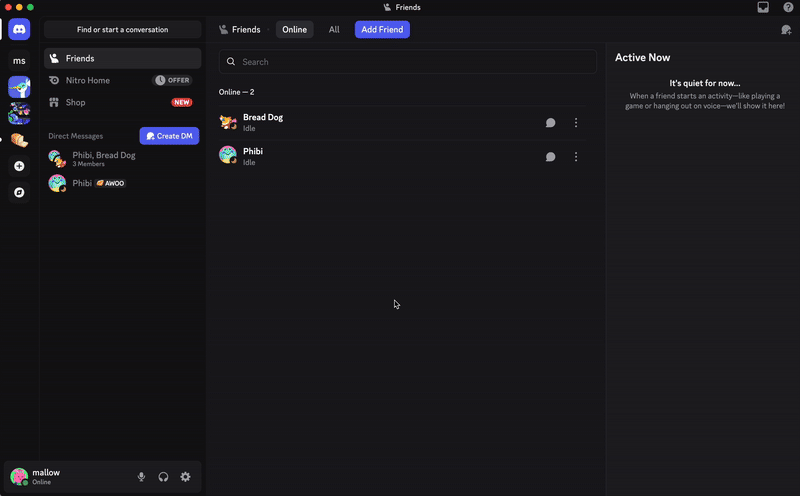Open Nitro Home in sidebar
800x496 pixels.
[x=122, y=80]
